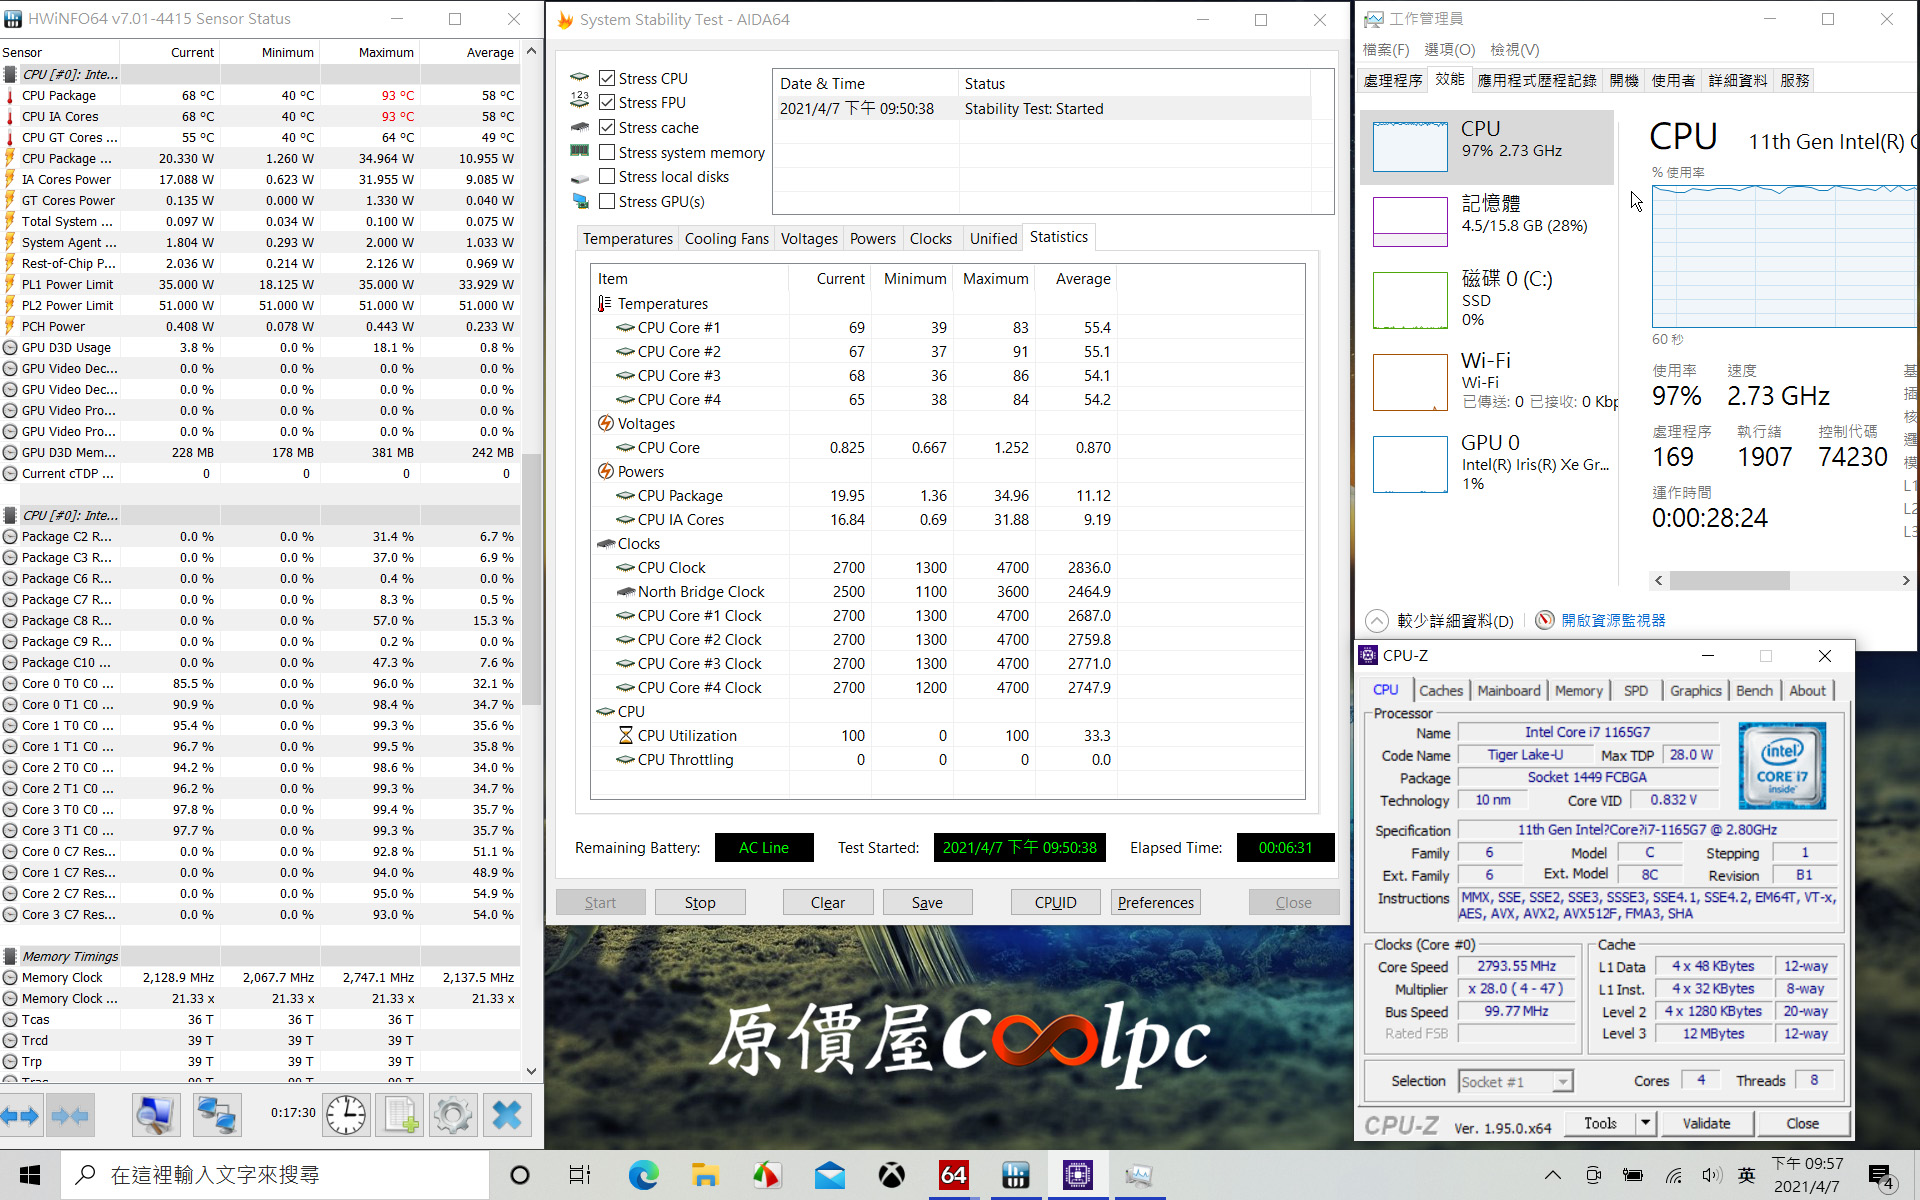Image resolution: width=1920 pixels, height=1200 pixels.
Task: Click the HWiNFO clock reset timer icon
Action: pos(346,1115)
